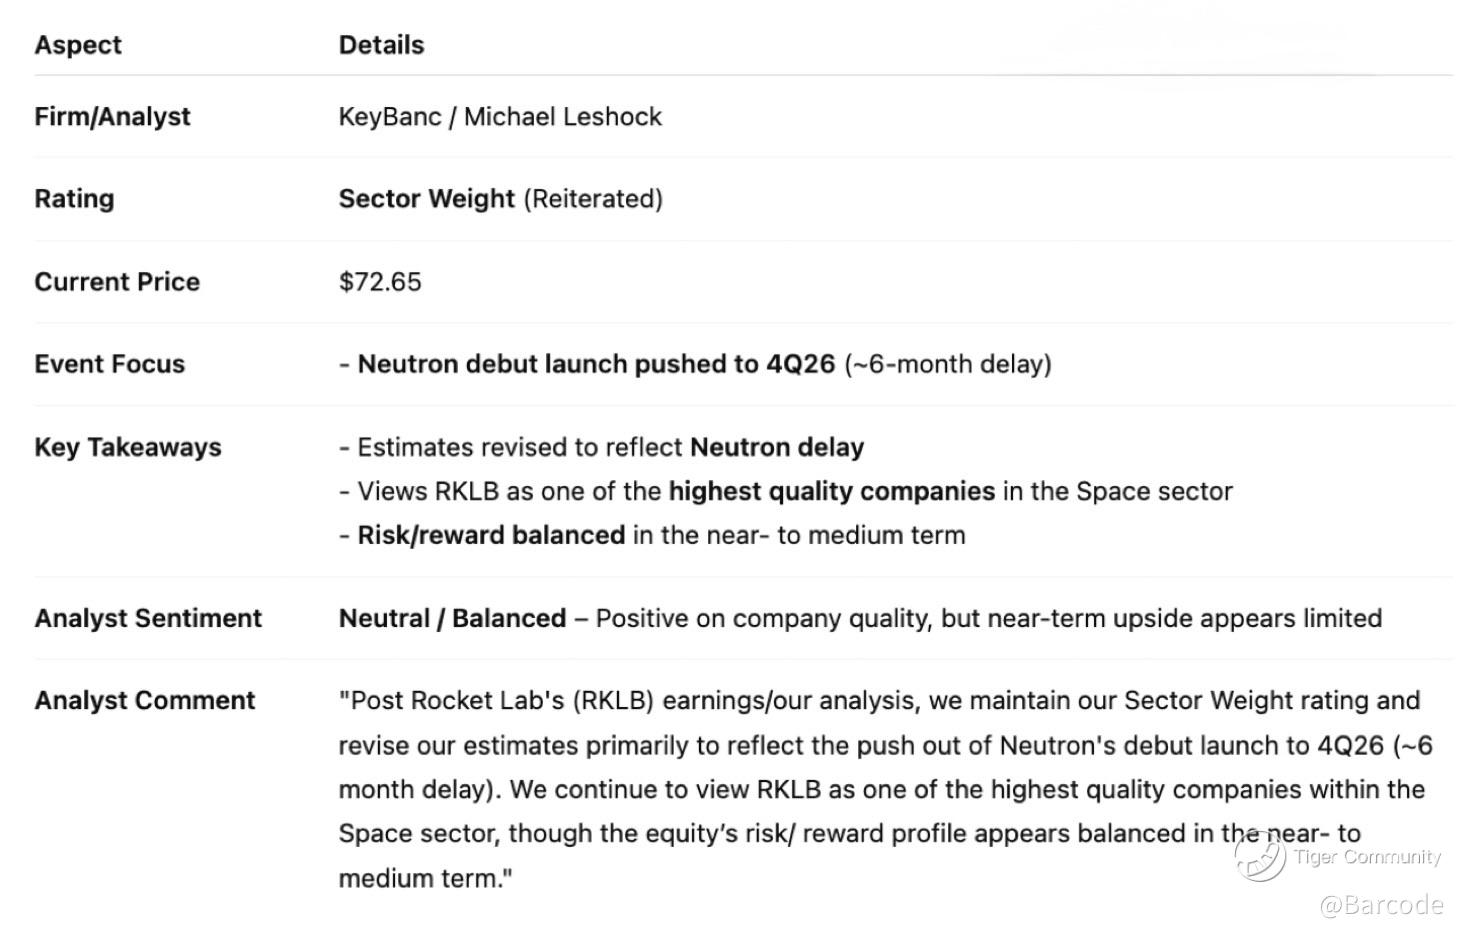Click the Current Price row label
The image size is (1472, 938).
point(117,282)
